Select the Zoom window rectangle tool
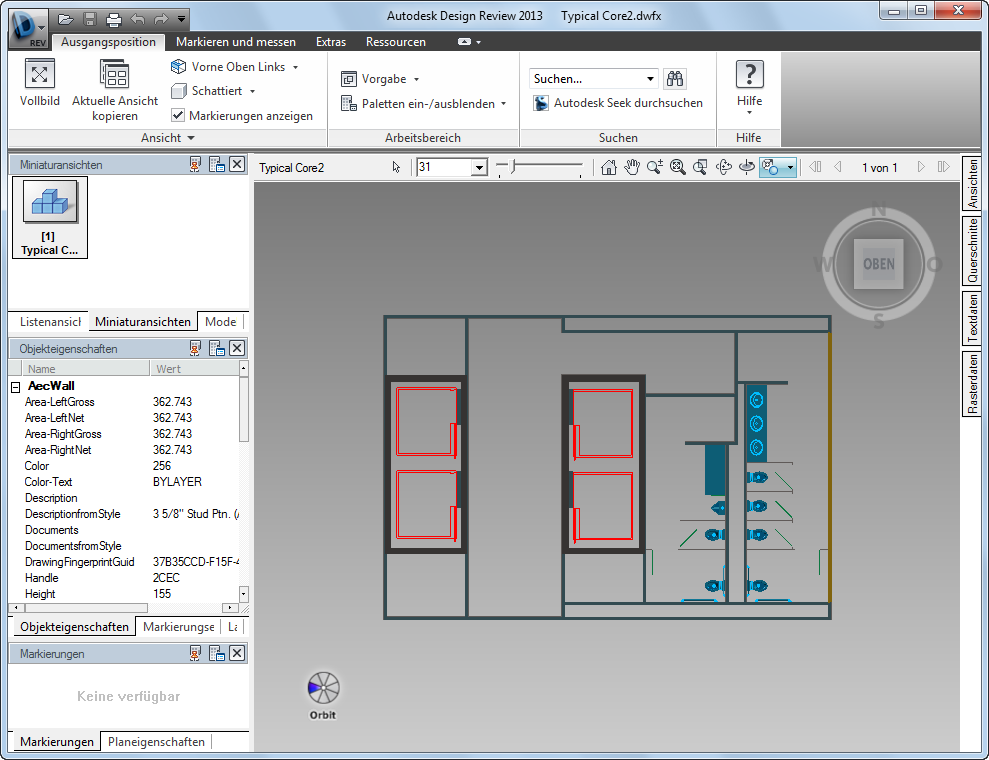The width and height of the screenshot is (989, 760). coord(700,167)
